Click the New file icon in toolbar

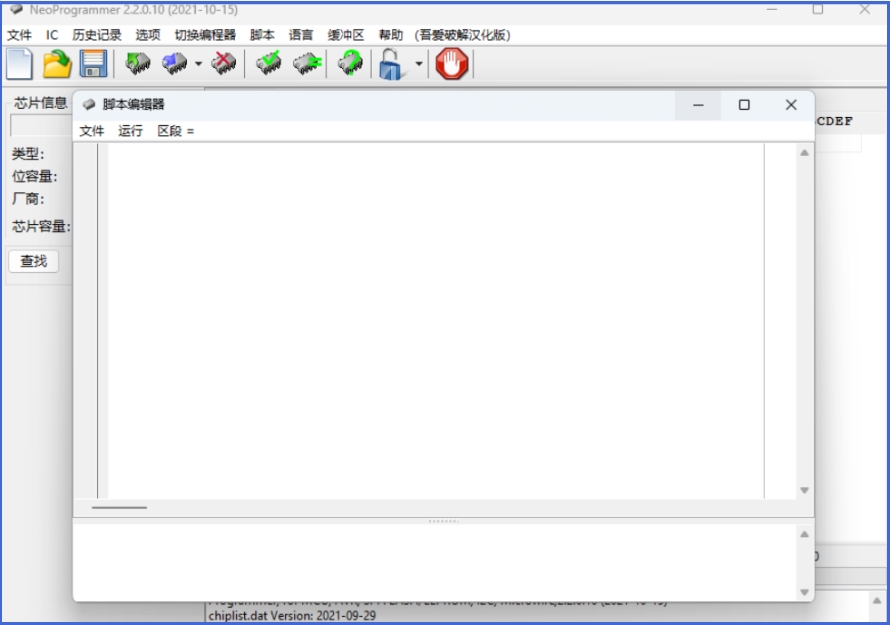click(19, 64)
